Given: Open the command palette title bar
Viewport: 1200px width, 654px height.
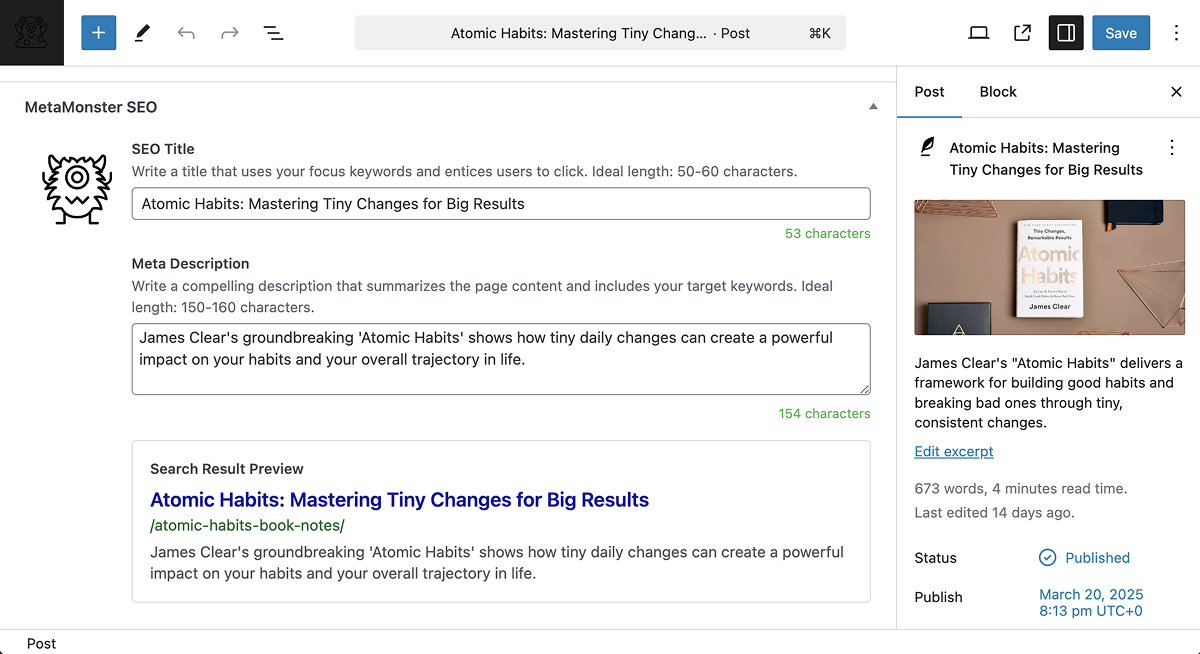Looking at the screenshot, I should [600, 33].
